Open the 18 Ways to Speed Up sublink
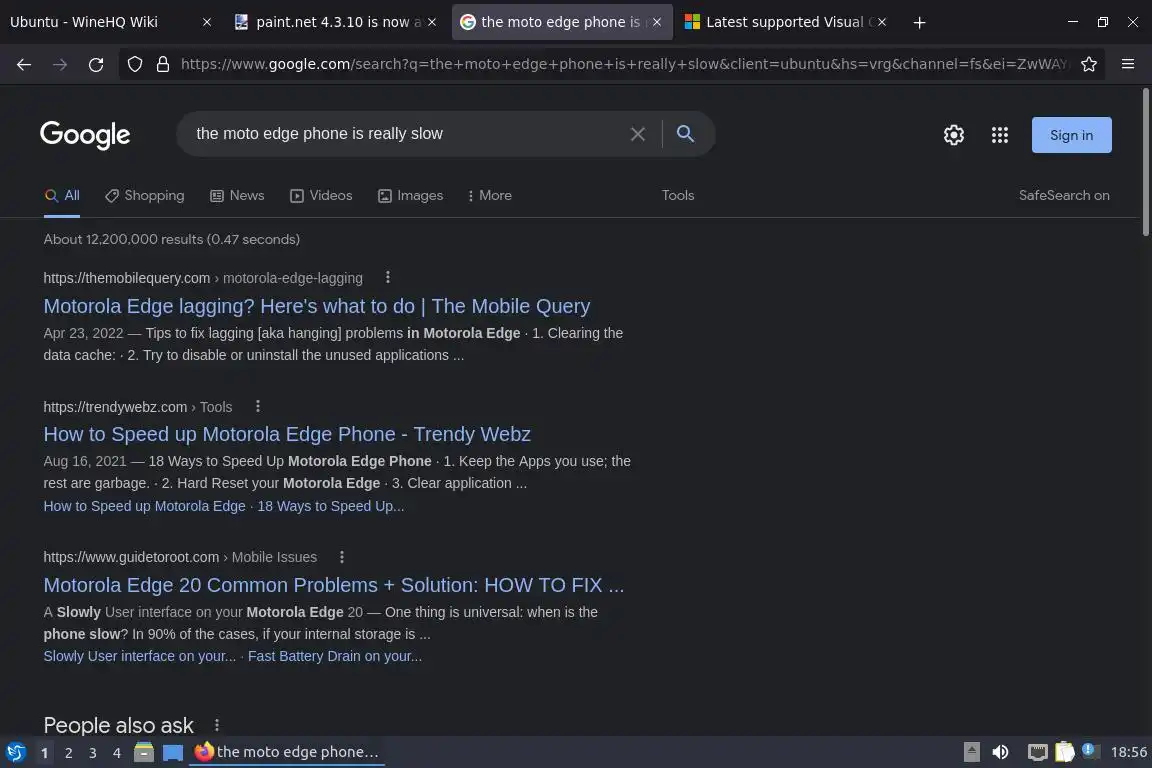 point(331,506)
